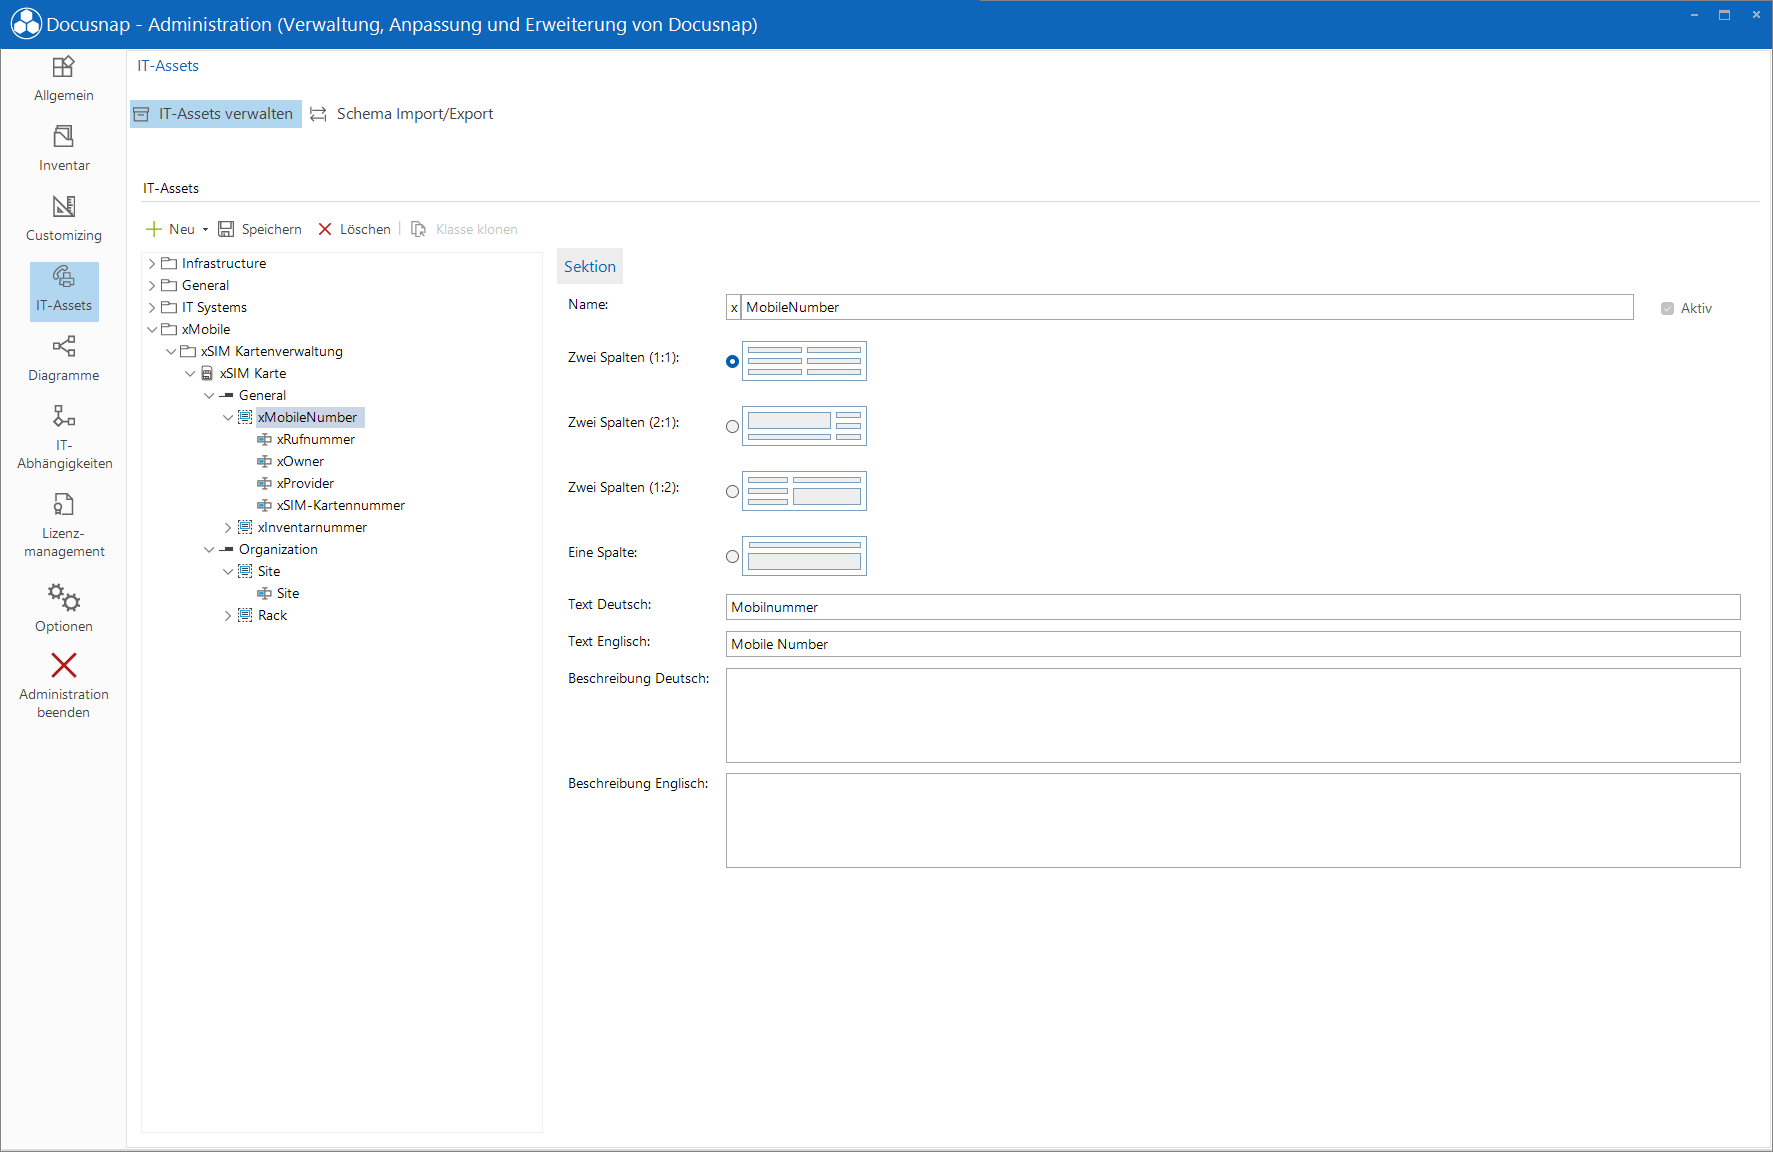Expand the Infrastructure tree folder
Image resolution: width=1773 pixels, height=1152 pixels.
pyautogui.click(x=152, y=263)
